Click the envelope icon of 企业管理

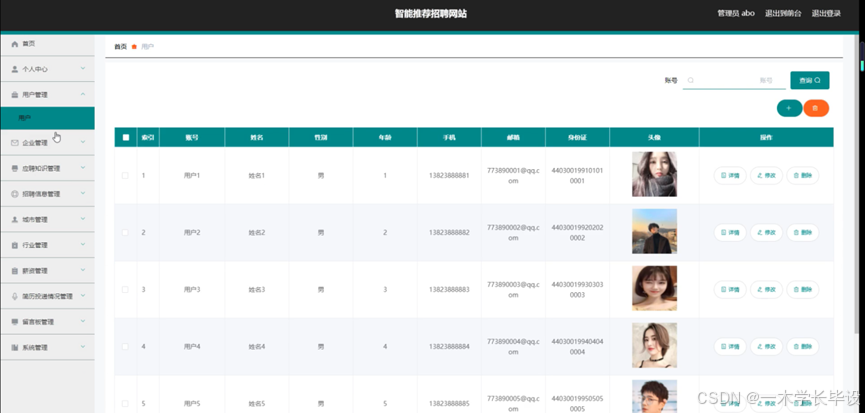(15, 143)
